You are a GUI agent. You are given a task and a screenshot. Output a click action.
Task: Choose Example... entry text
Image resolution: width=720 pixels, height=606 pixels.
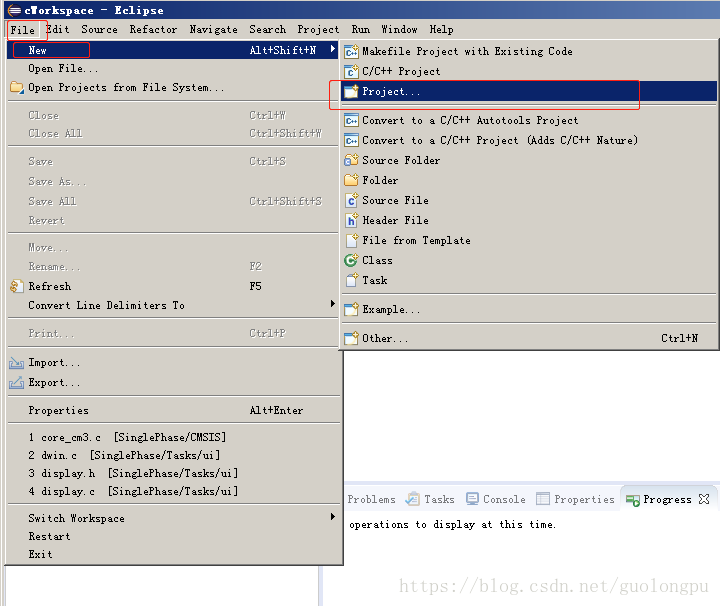[x=391, y=309]
